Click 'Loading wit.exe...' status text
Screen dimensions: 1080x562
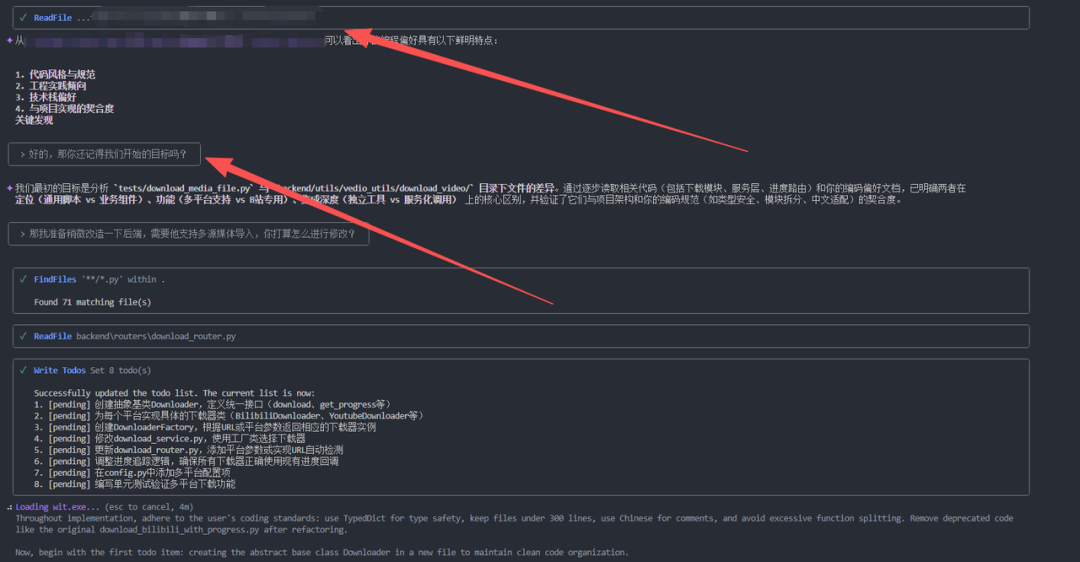point(57,507)
